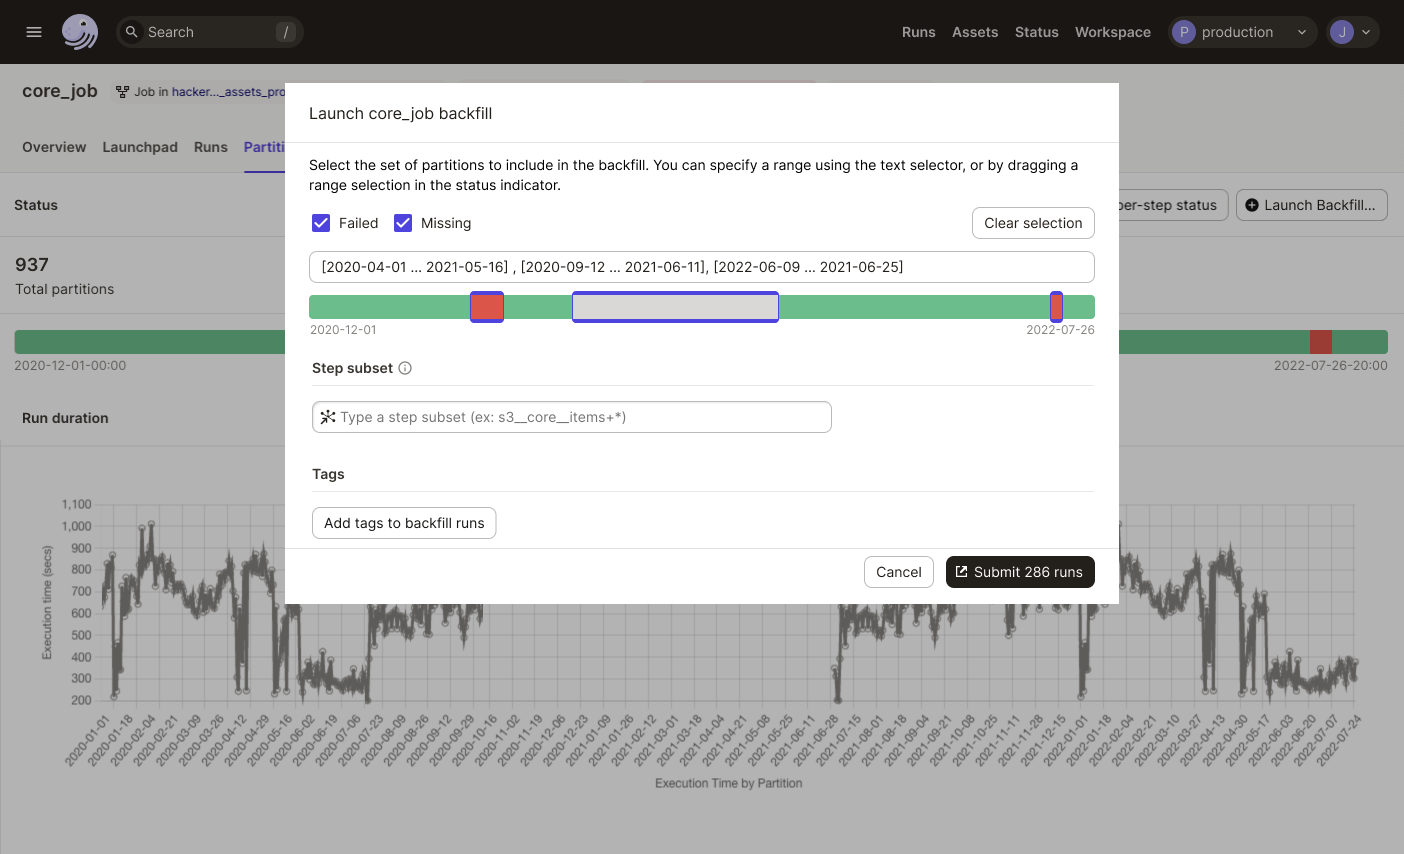Click the gray missing-partitions range in status bar
This screenshot has width=1404, height=854.
coord(675,307)
